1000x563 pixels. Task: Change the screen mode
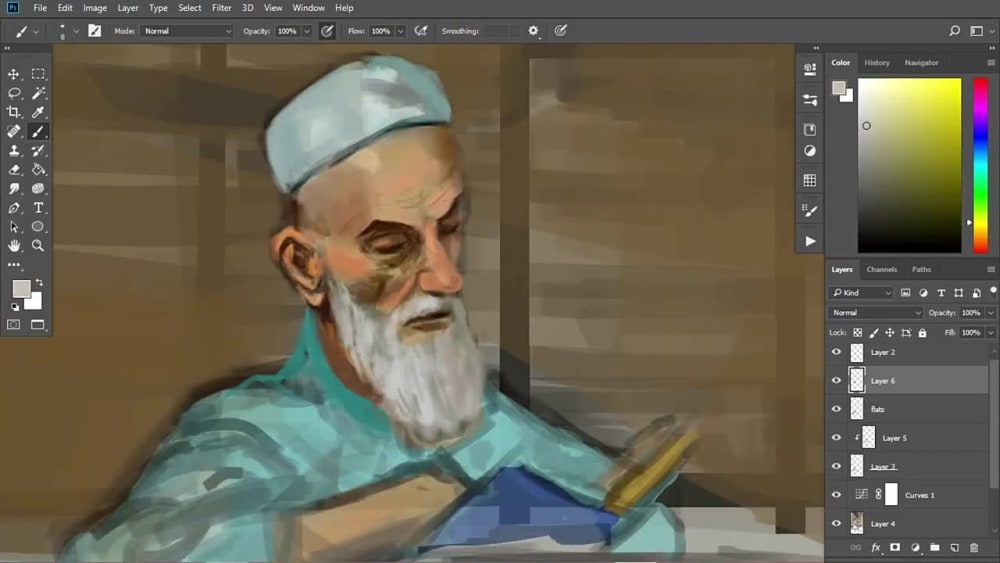[38, 325]
